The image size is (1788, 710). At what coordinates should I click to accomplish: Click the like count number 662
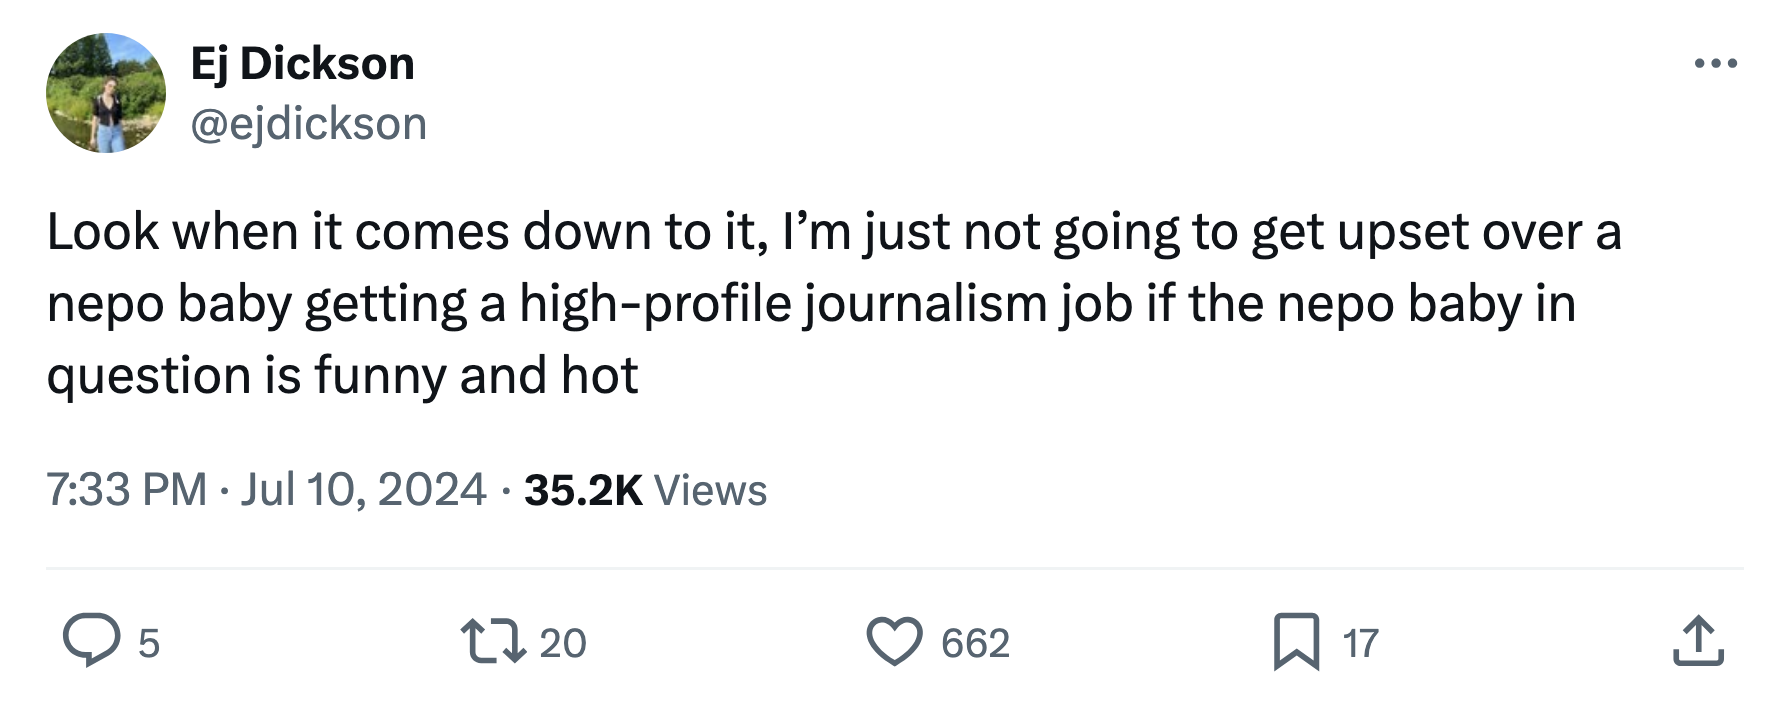click(x=975, y=643)
